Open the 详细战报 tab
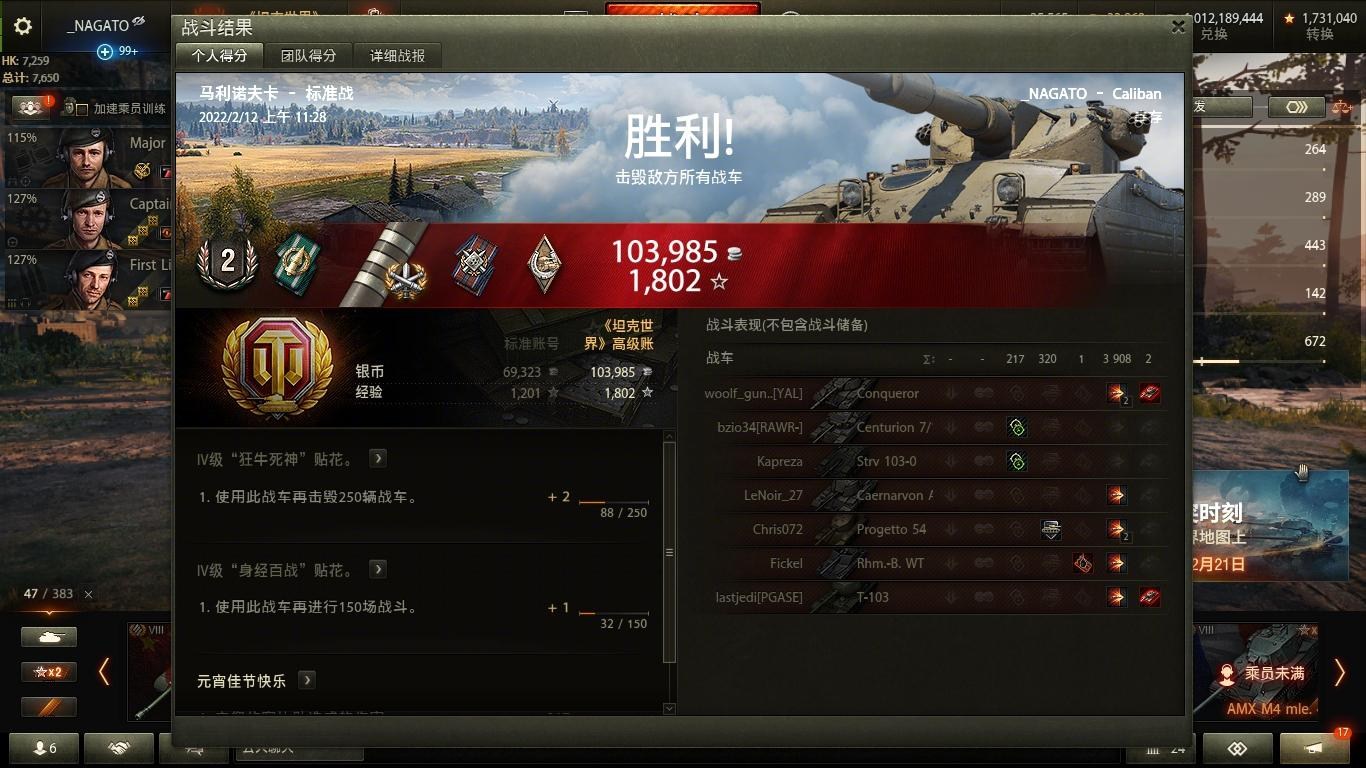This screenshot has width=1366, height=768. click(x=397, y=56)
